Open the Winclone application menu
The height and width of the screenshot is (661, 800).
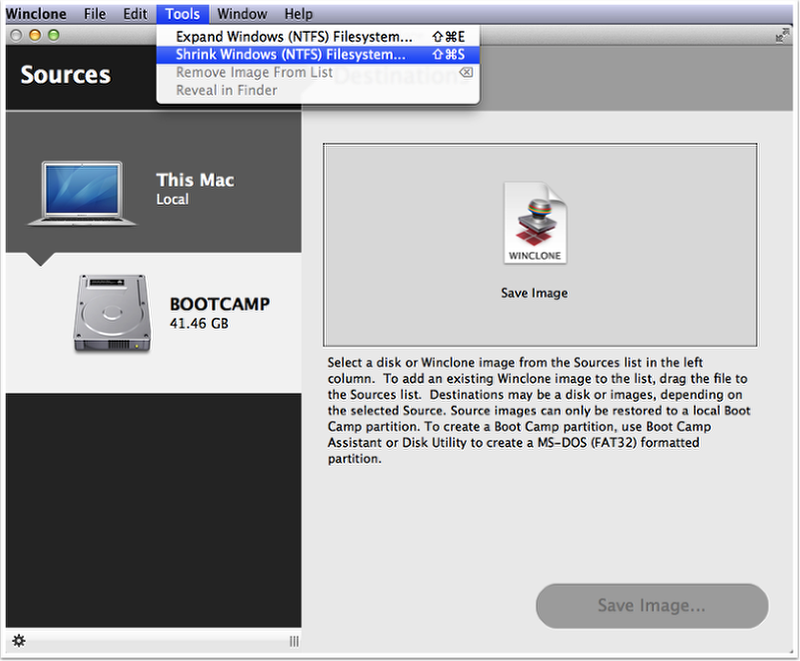36,14
